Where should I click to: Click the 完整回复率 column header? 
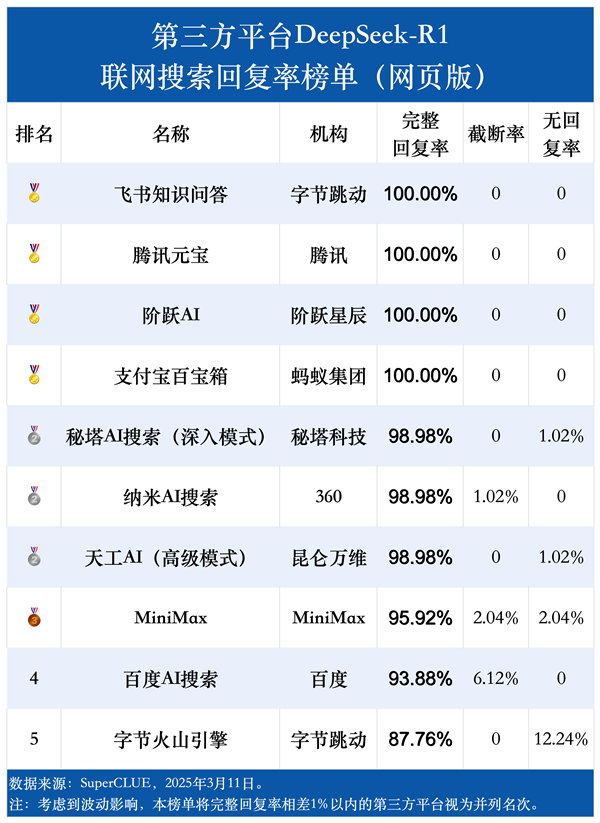point(420,134)
